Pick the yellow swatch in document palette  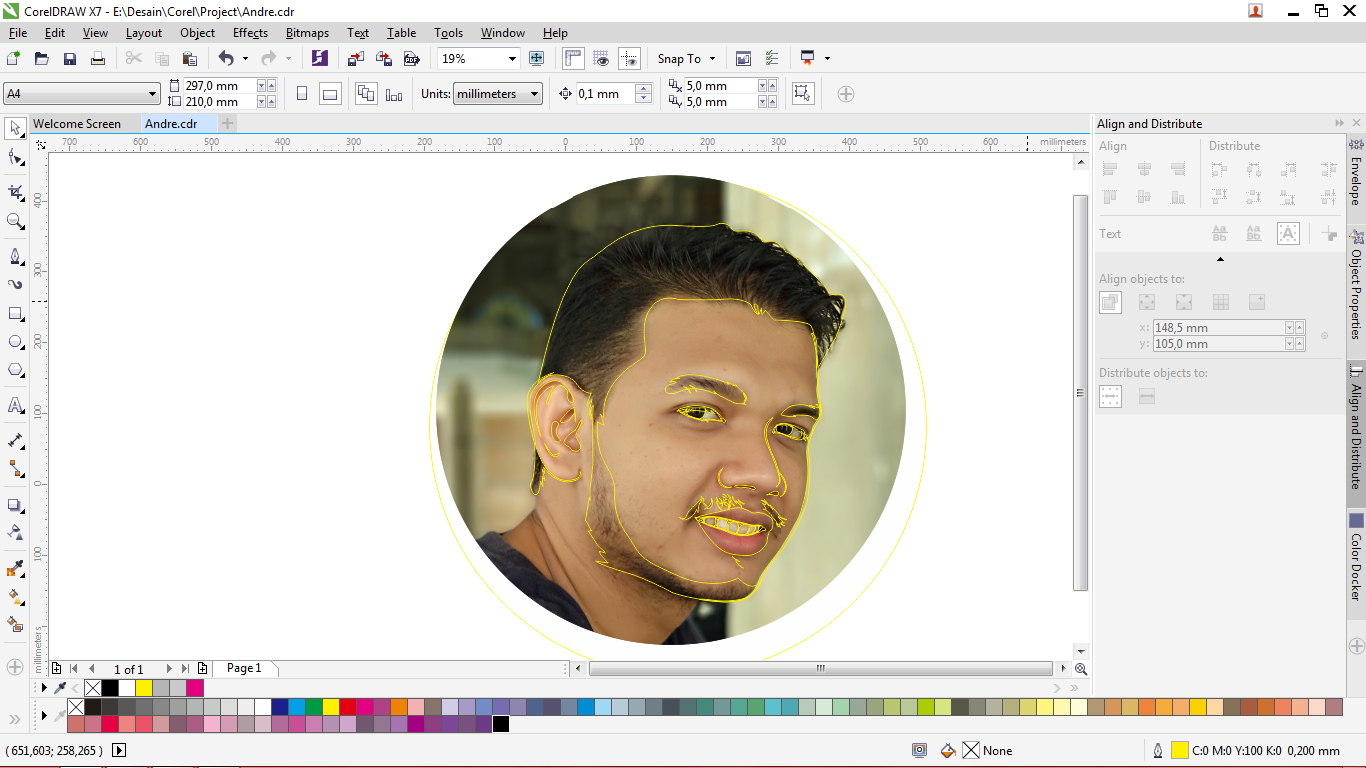point(144,688)
